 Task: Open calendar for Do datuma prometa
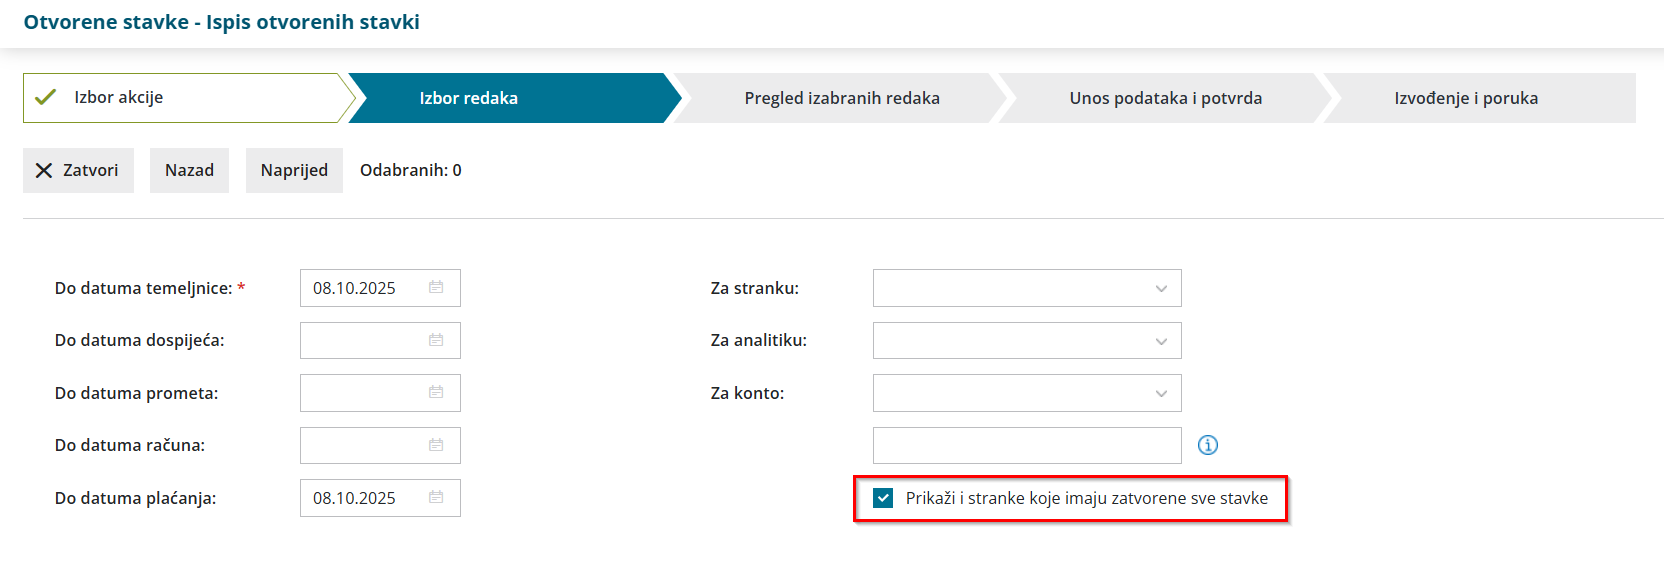(x=436, y=392)
